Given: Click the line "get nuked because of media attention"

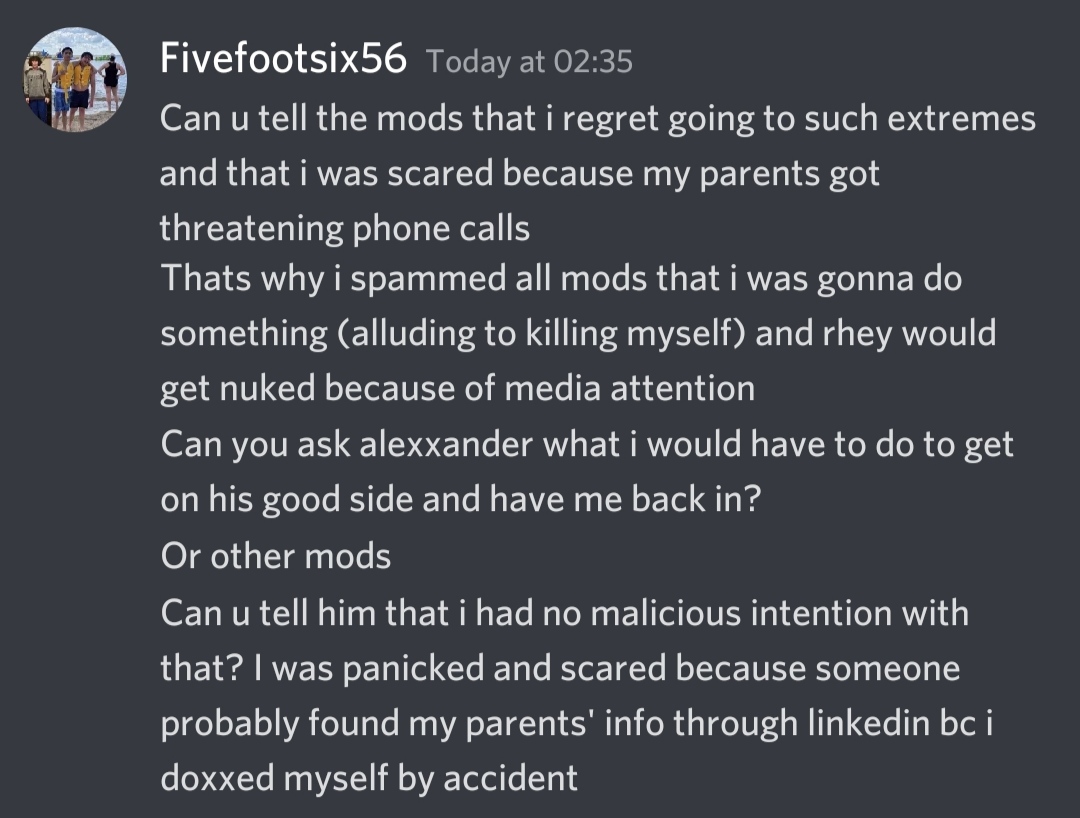Looking at the screenshot, I should 457,387.
